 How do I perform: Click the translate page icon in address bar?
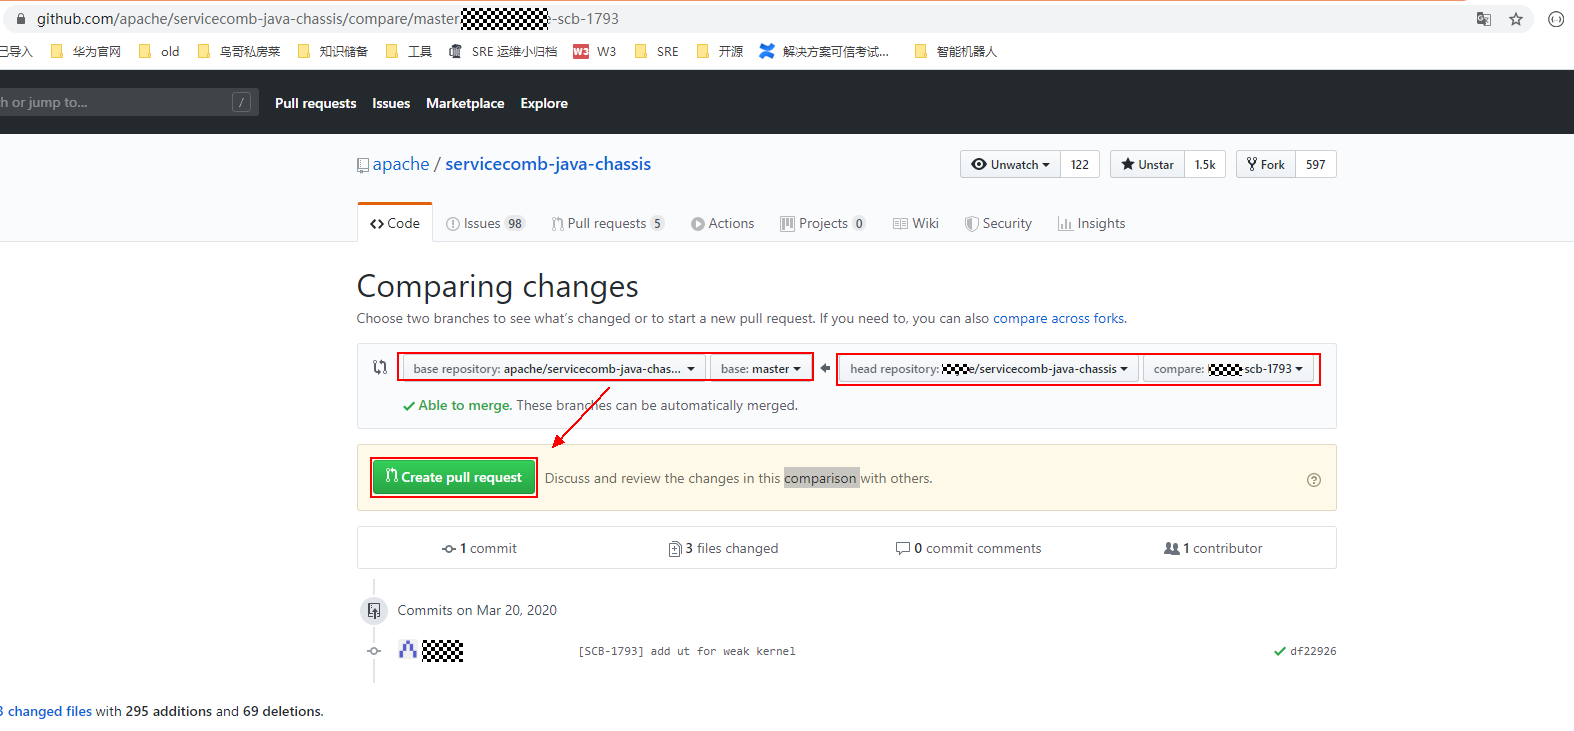tap(1484, 19)
